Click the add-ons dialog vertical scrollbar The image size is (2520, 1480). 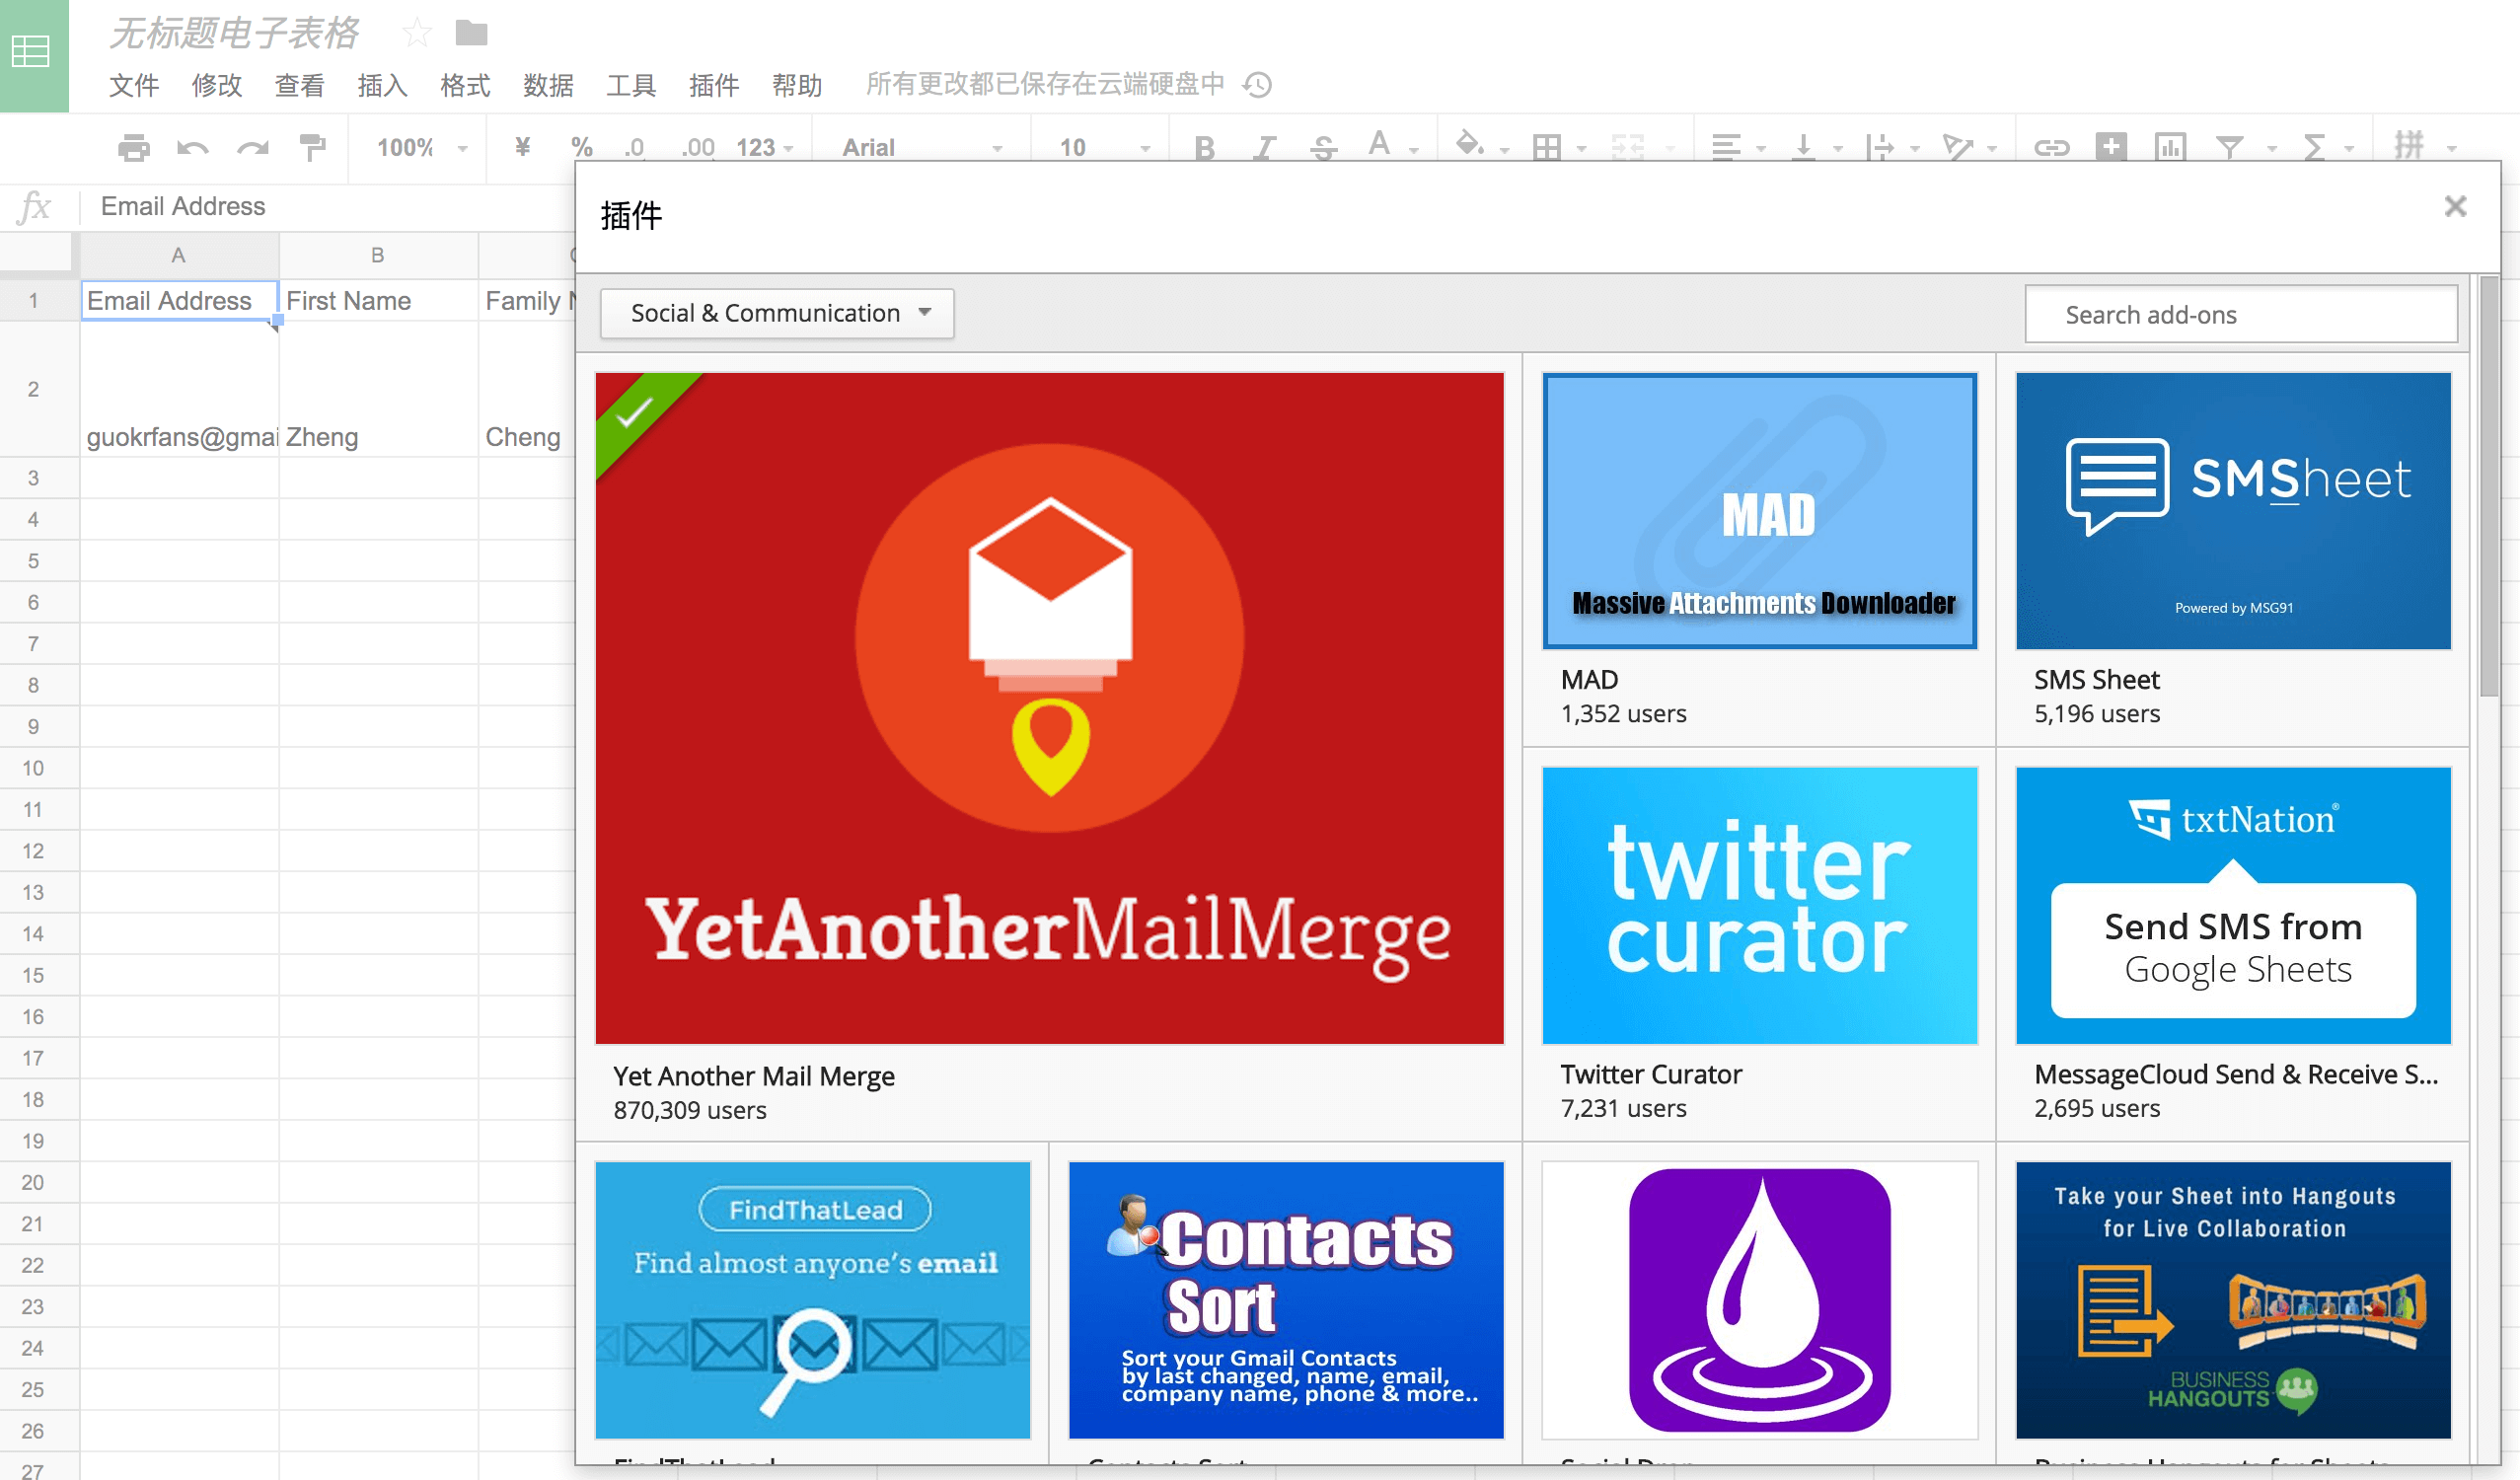[x=2488, y=485]
